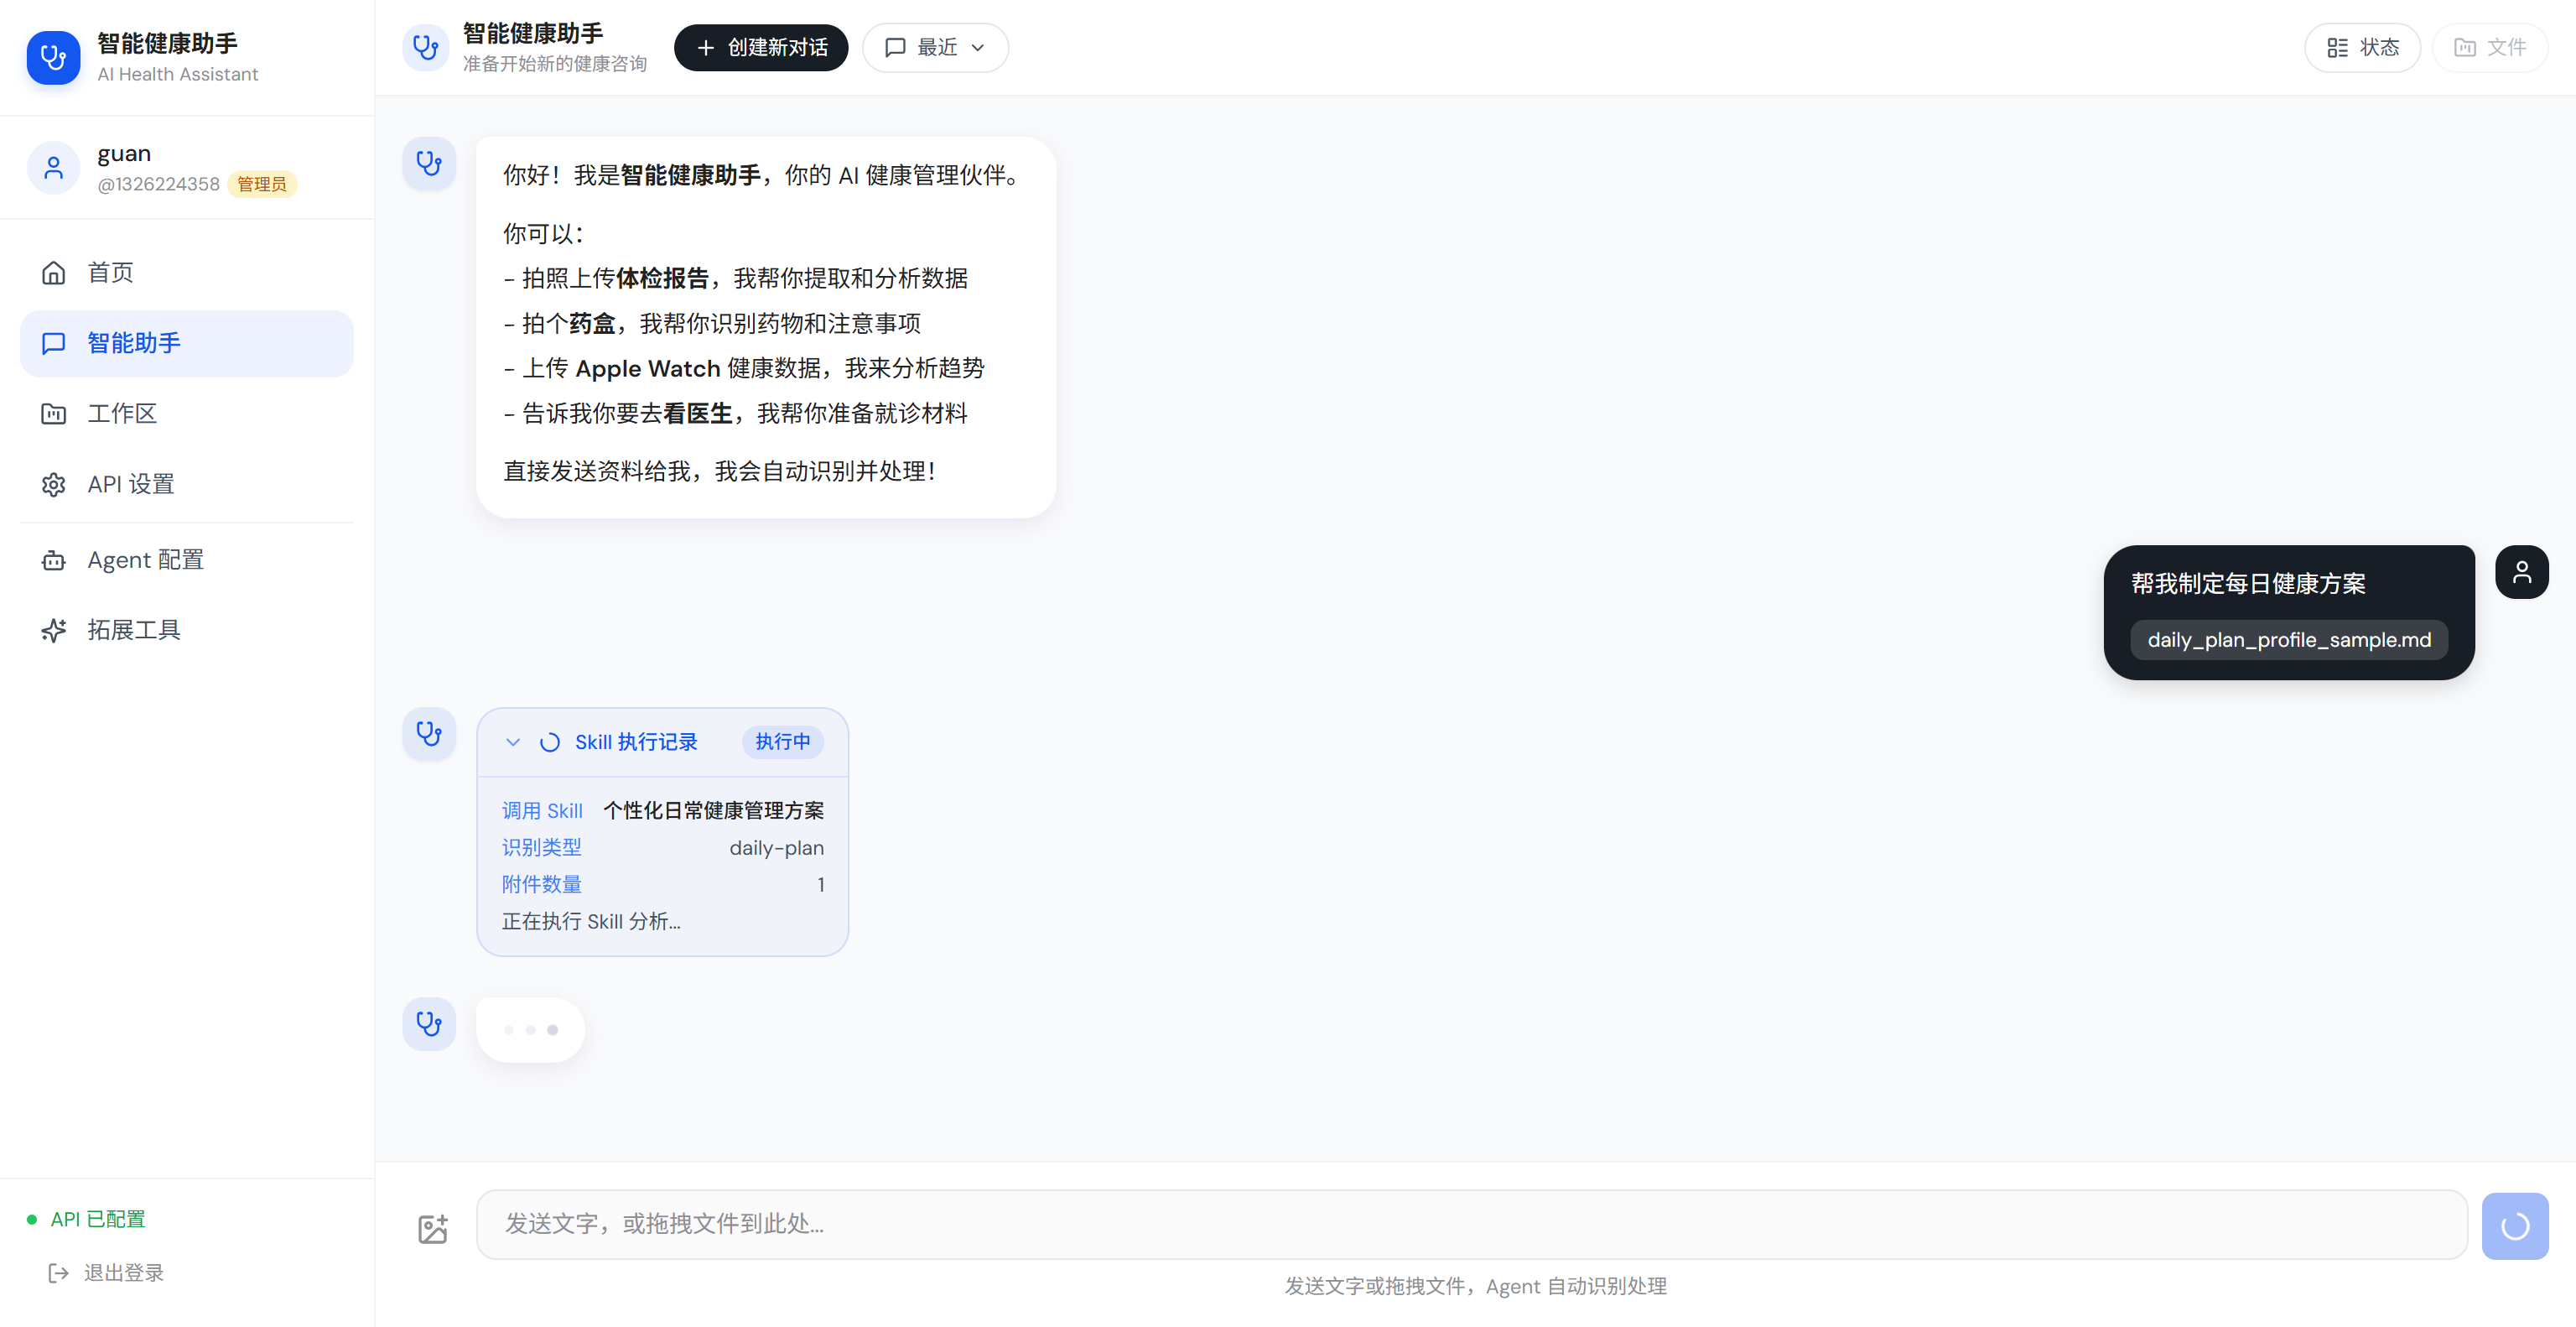
Task: Create a new conversation with 创建新对话
Action: (x=761, y=48)
